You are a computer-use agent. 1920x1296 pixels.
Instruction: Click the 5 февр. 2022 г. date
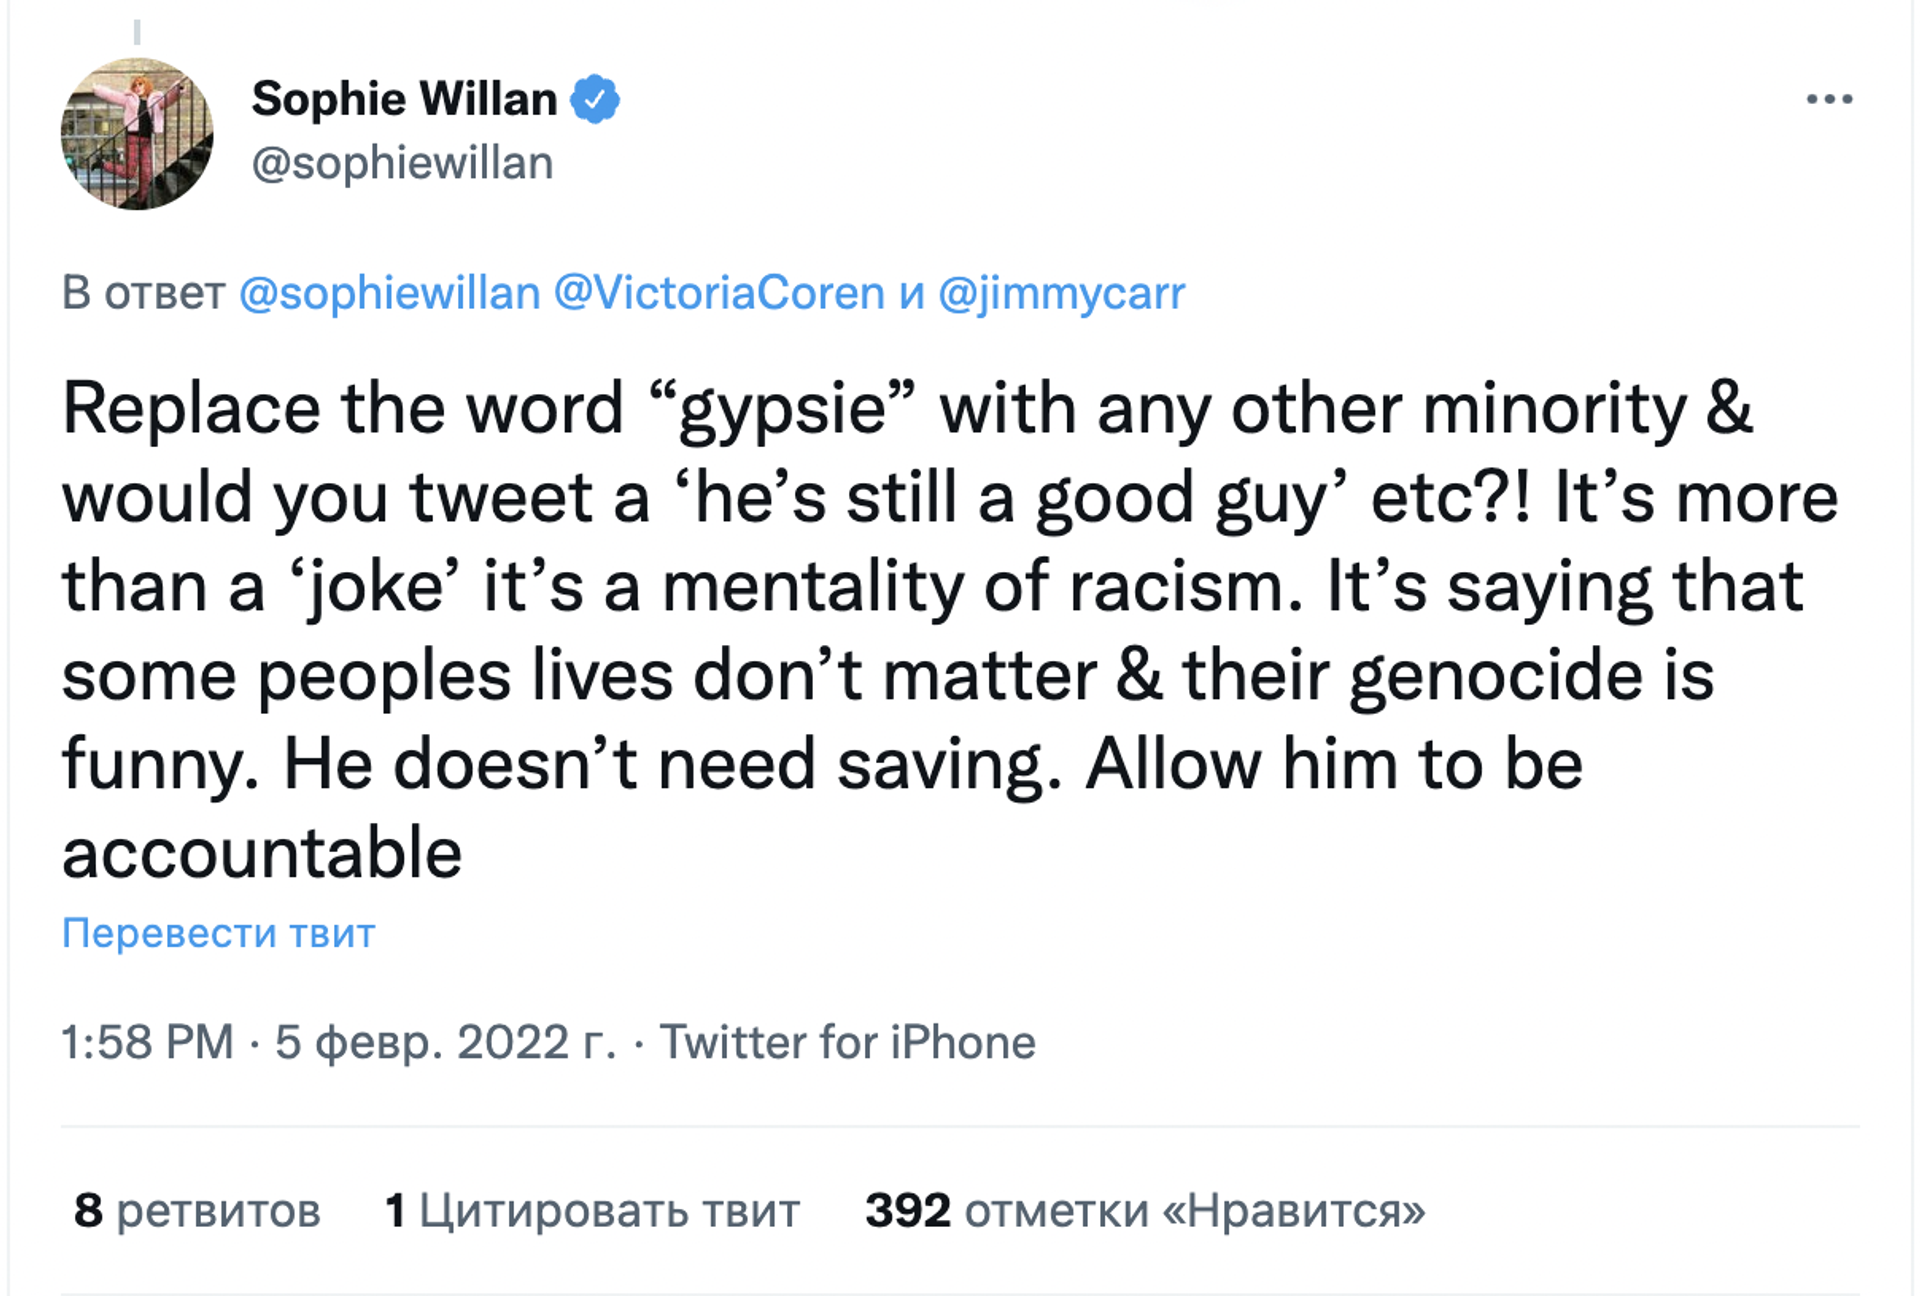[445, 1042]
